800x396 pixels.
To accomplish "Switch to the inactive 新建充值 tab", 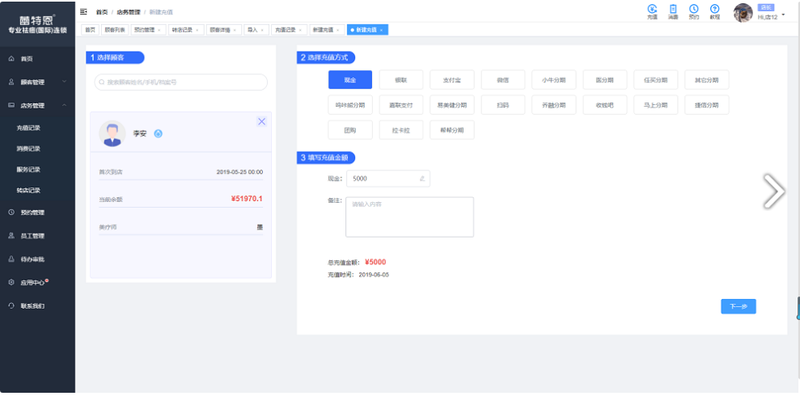I will [327, 30].
